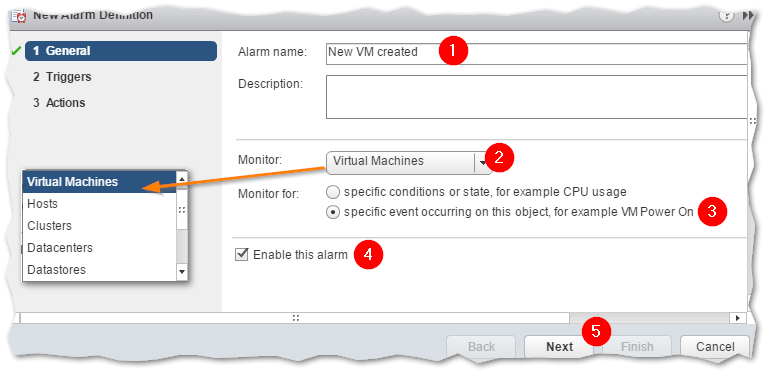Click the Alarm name input field

point(537,54)
